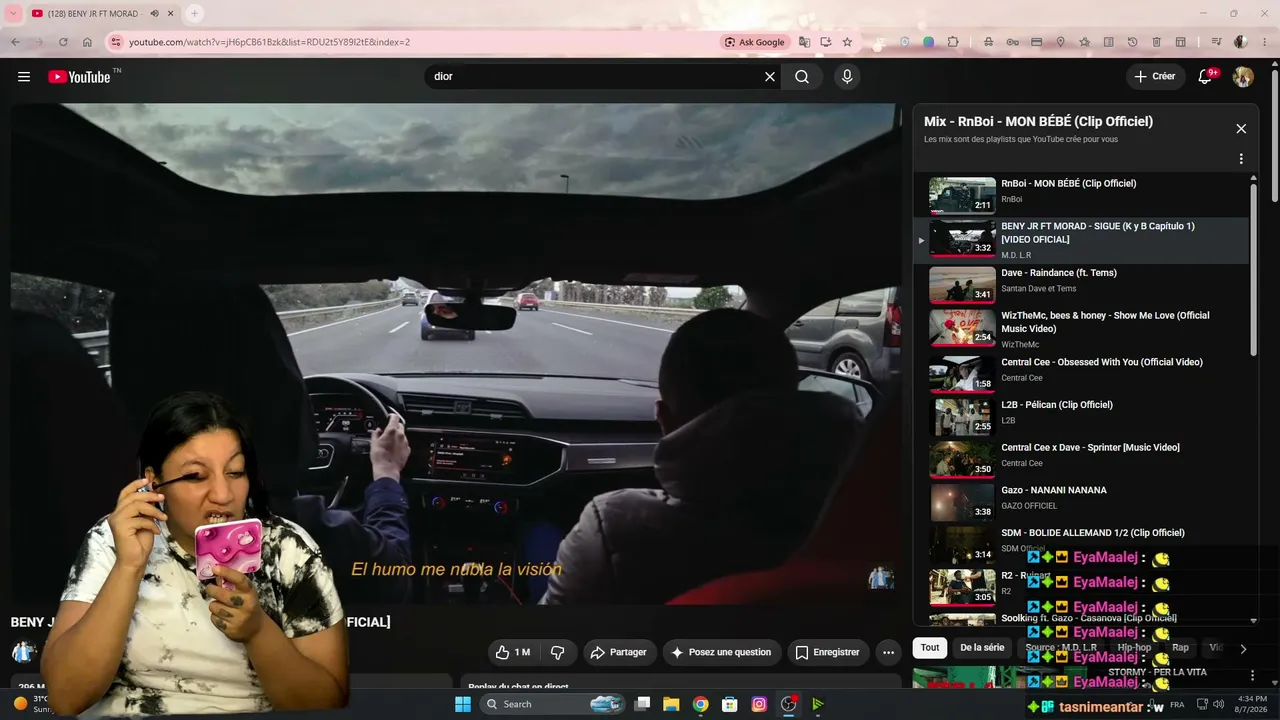Image resolution: width=1280 pixels, height=720 pixels.
Task: Save the video with Enregistrer
Action: click(827, 652)
